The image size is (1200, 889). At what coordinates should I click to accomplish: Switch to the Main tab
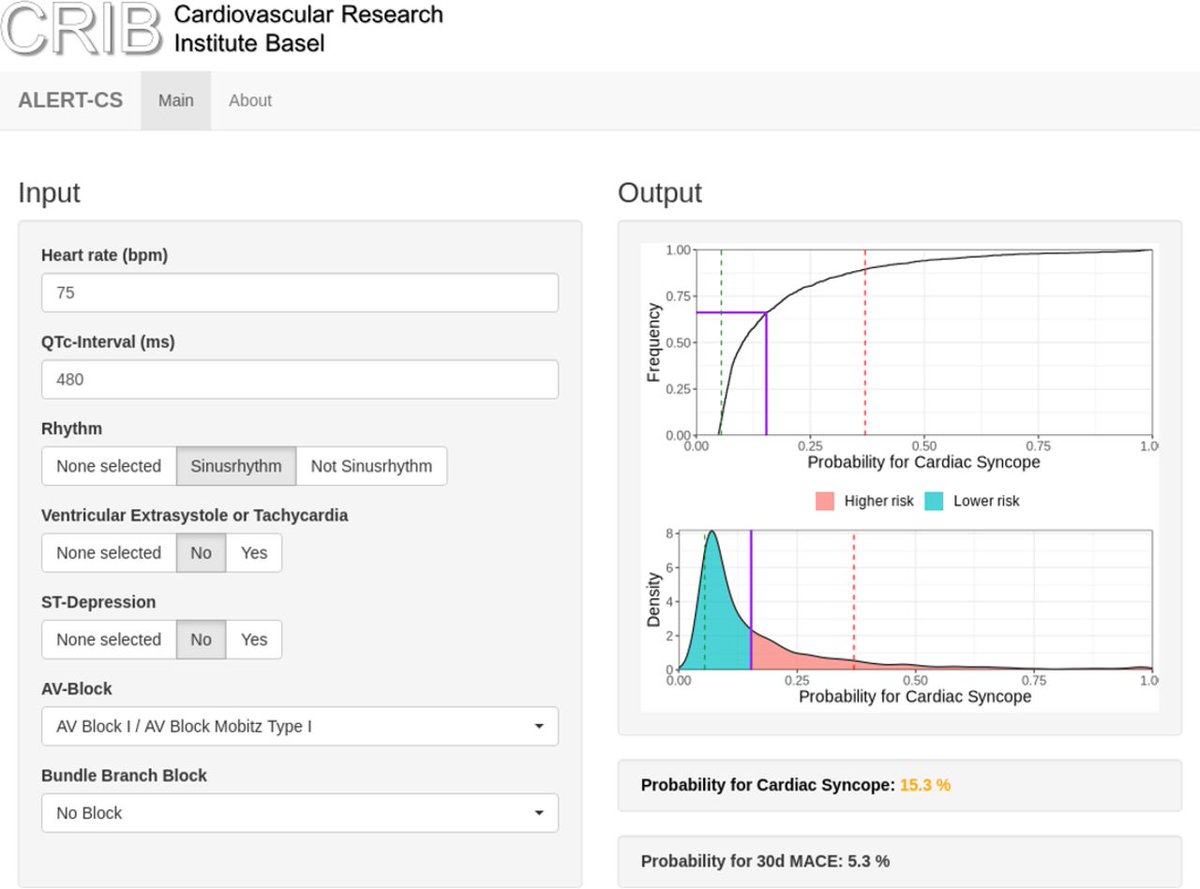[x=176, y=100]
